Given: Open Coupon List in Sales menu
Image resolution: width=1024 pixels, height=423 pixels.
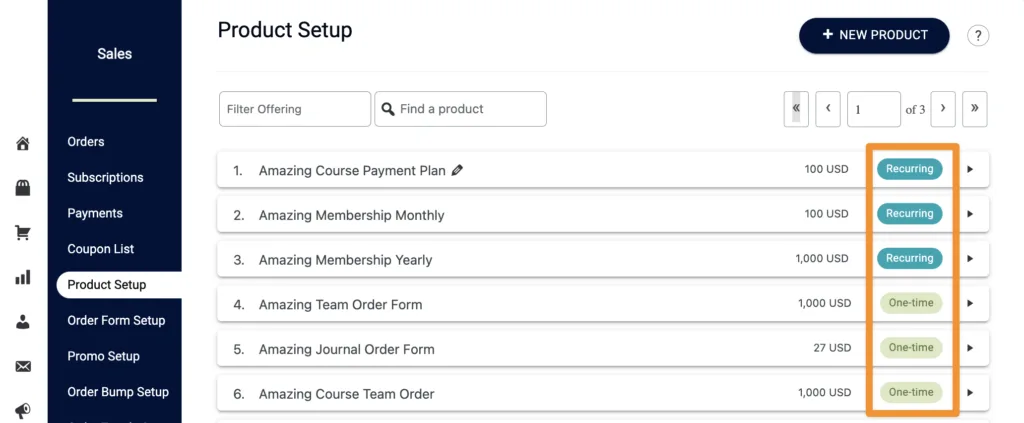Looking at the screenshot, I should tap(101, 249).
